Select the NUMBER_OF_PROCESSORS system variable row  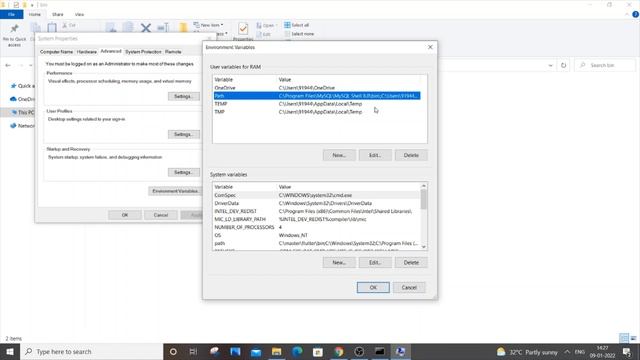coord(317,227)
